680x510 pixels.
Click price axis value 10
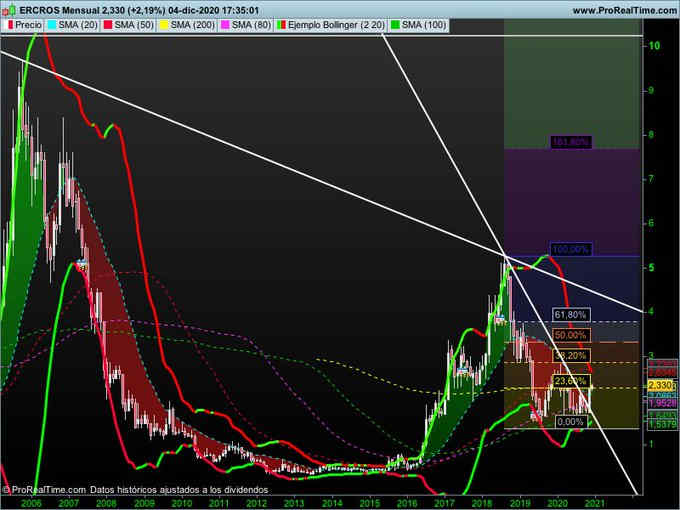coord(654,46)
